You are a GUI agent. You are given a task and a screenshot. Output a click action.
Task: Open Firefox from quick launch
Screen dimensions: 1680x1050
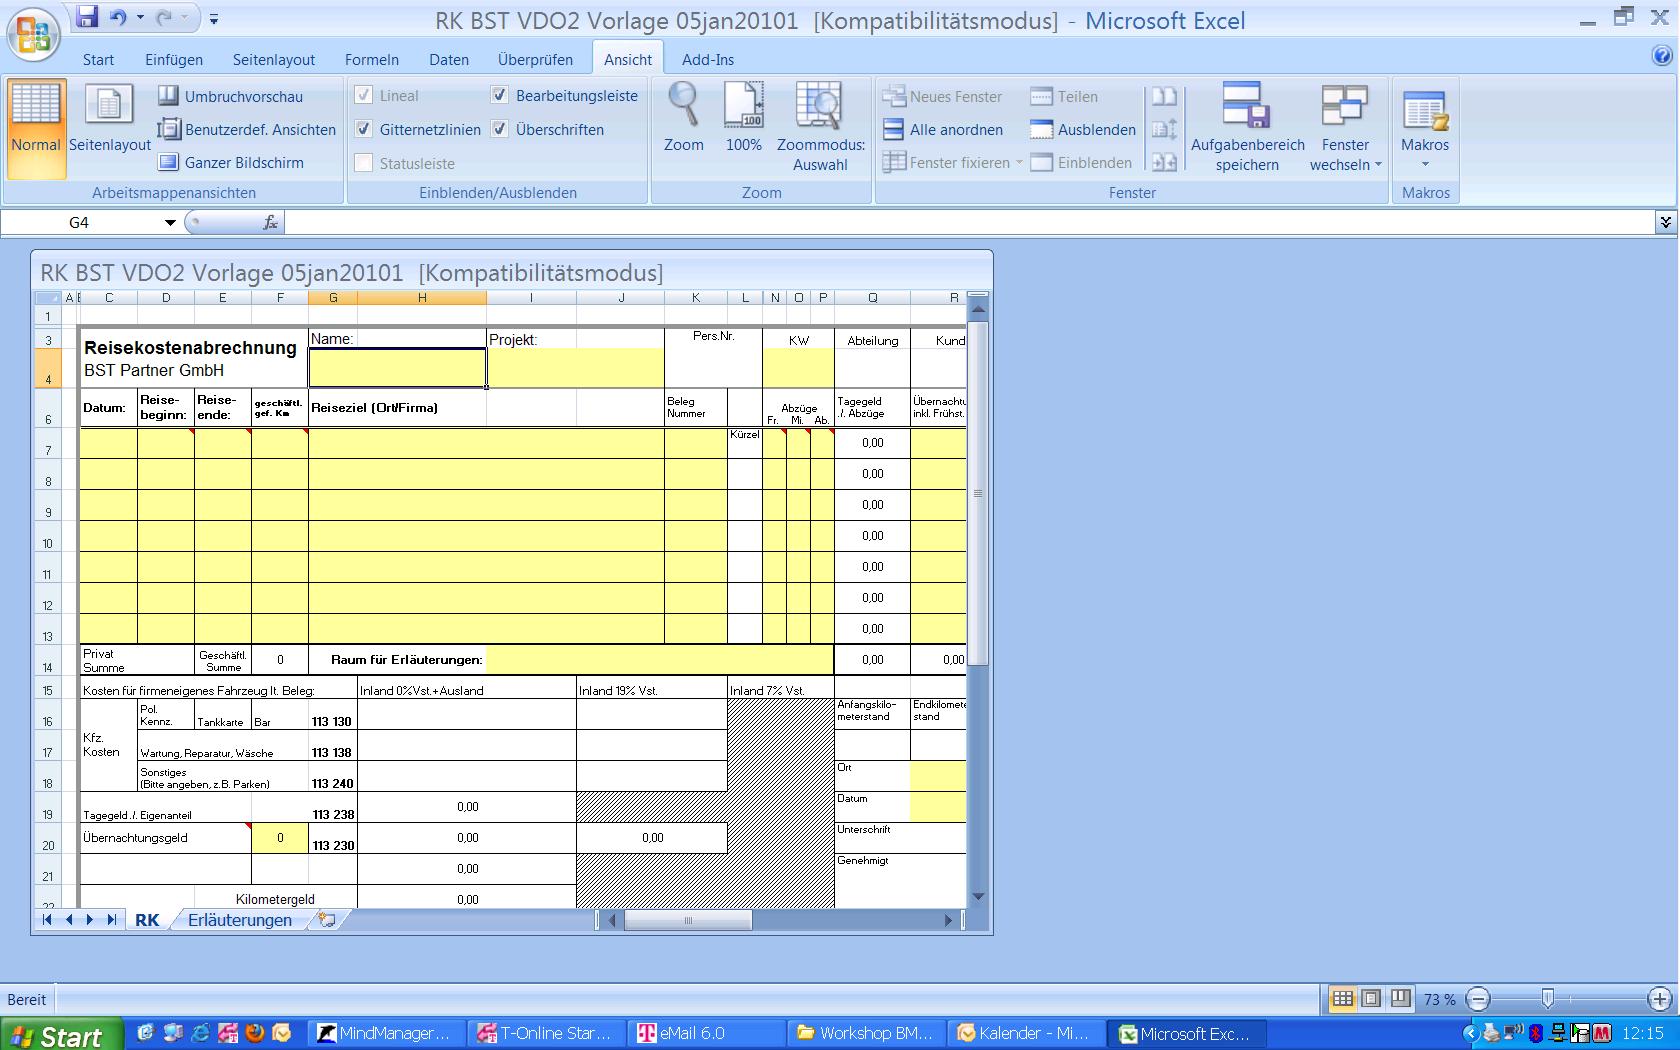[x=255, y=1033]
